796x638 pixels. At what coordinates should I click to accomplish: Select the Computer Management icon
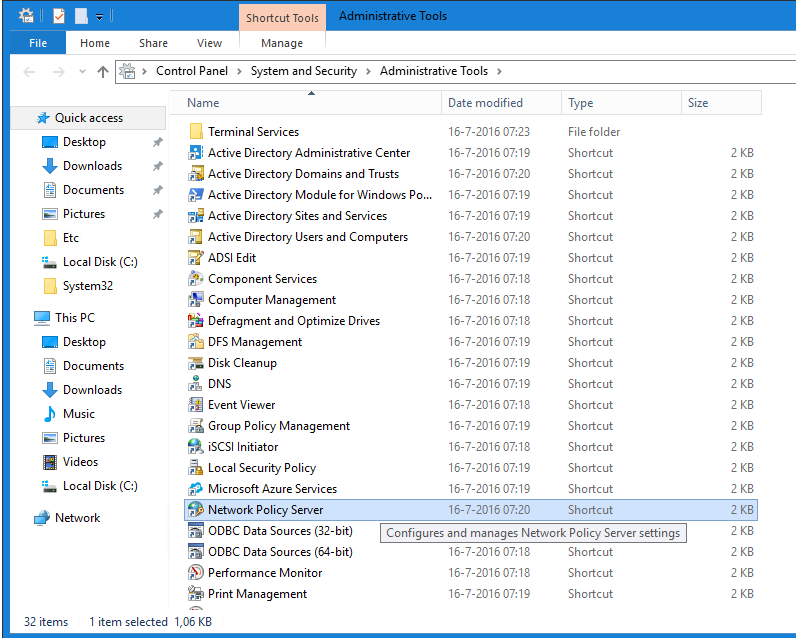(x=196, y=300)
